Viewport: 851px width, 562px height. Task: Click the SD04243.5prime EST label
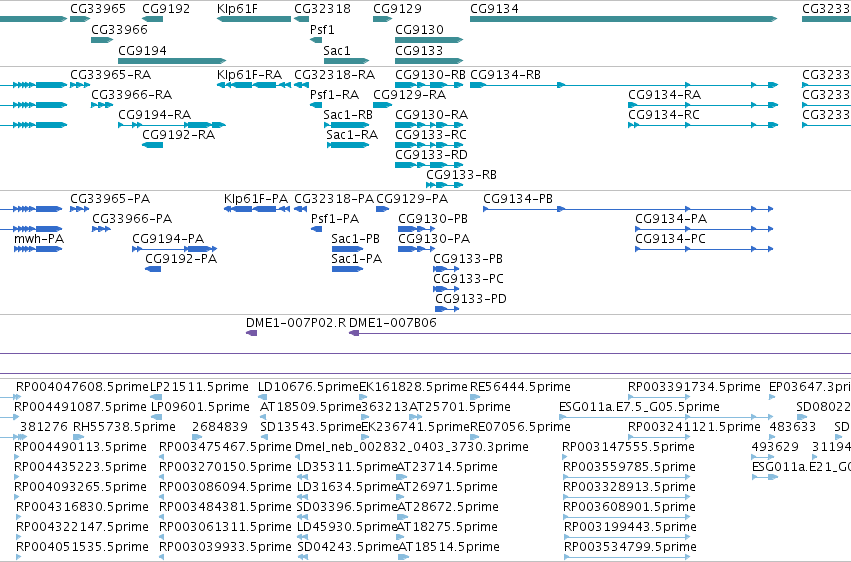point(348,547)
